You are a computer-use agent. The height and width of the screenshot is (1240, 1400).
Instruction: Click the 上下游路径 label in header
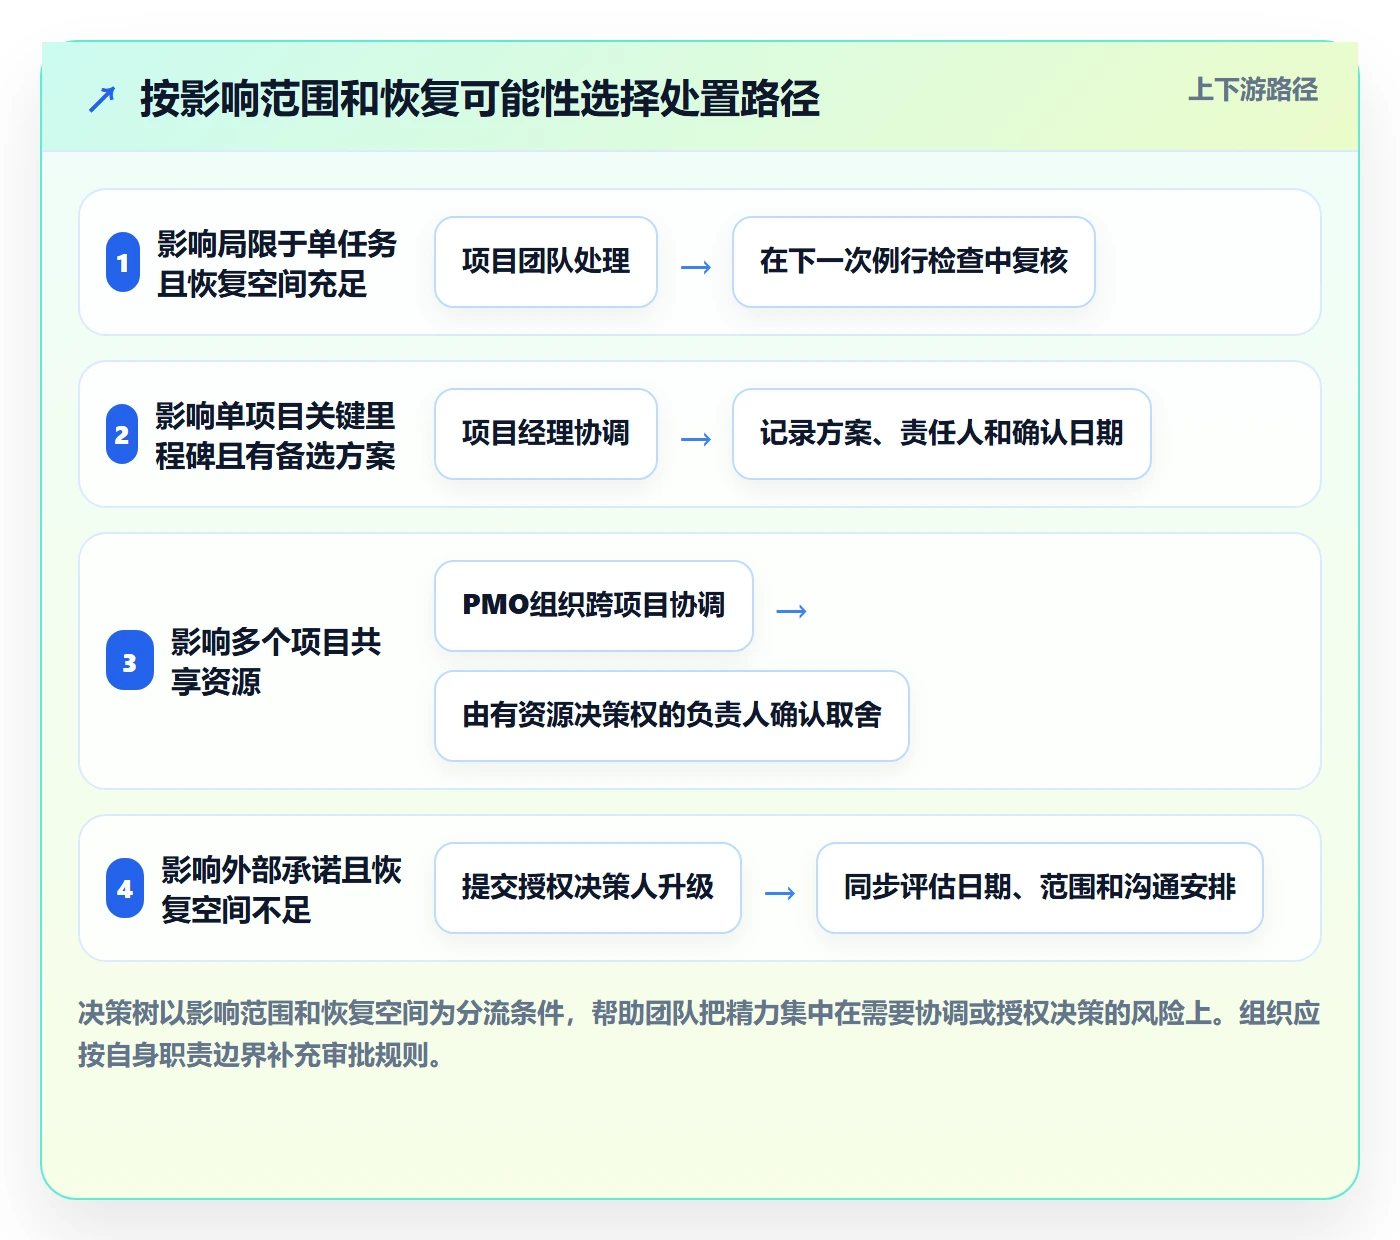click(x=1253, y=89)
